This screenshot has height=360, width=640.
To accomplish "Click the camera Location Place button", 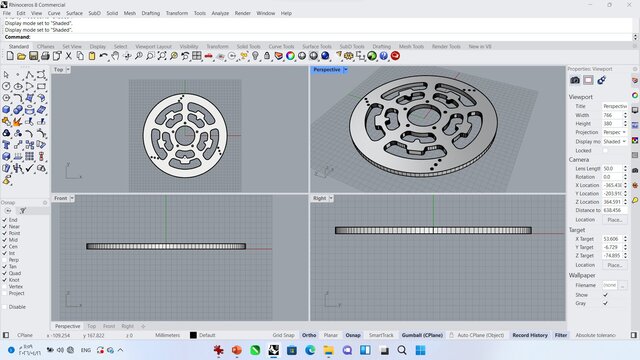I will 615,220.
